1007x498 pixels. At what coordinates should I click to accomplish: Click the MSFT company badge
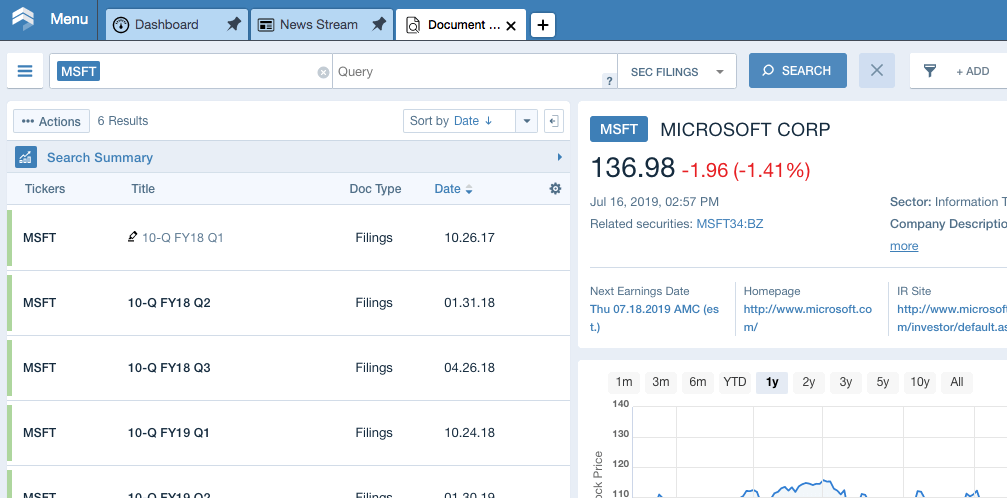pyautogui.click(x=619, y=129)
